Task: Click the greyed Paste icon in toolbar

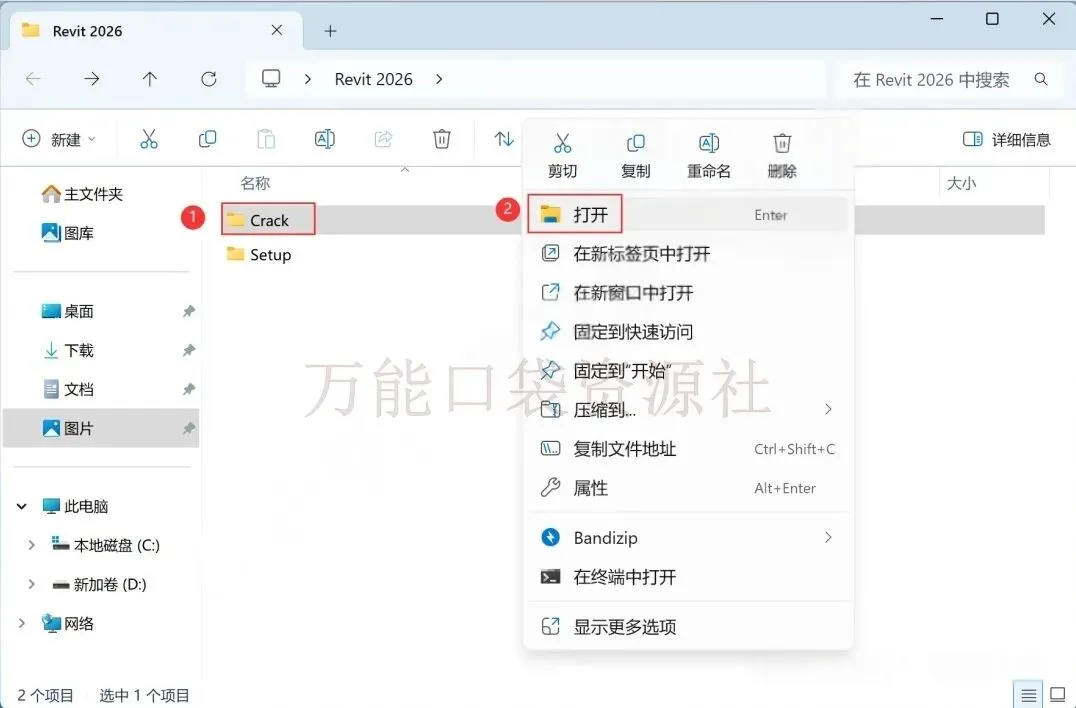Action: coord(266,139)
